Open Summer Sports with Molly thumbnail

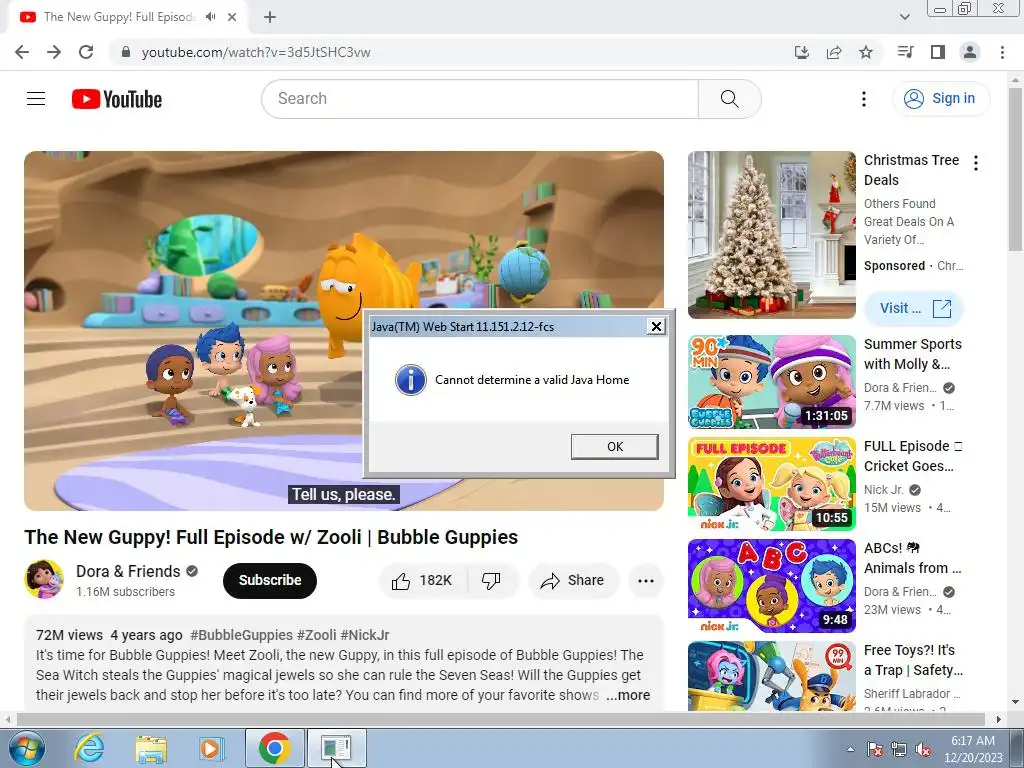771,382
